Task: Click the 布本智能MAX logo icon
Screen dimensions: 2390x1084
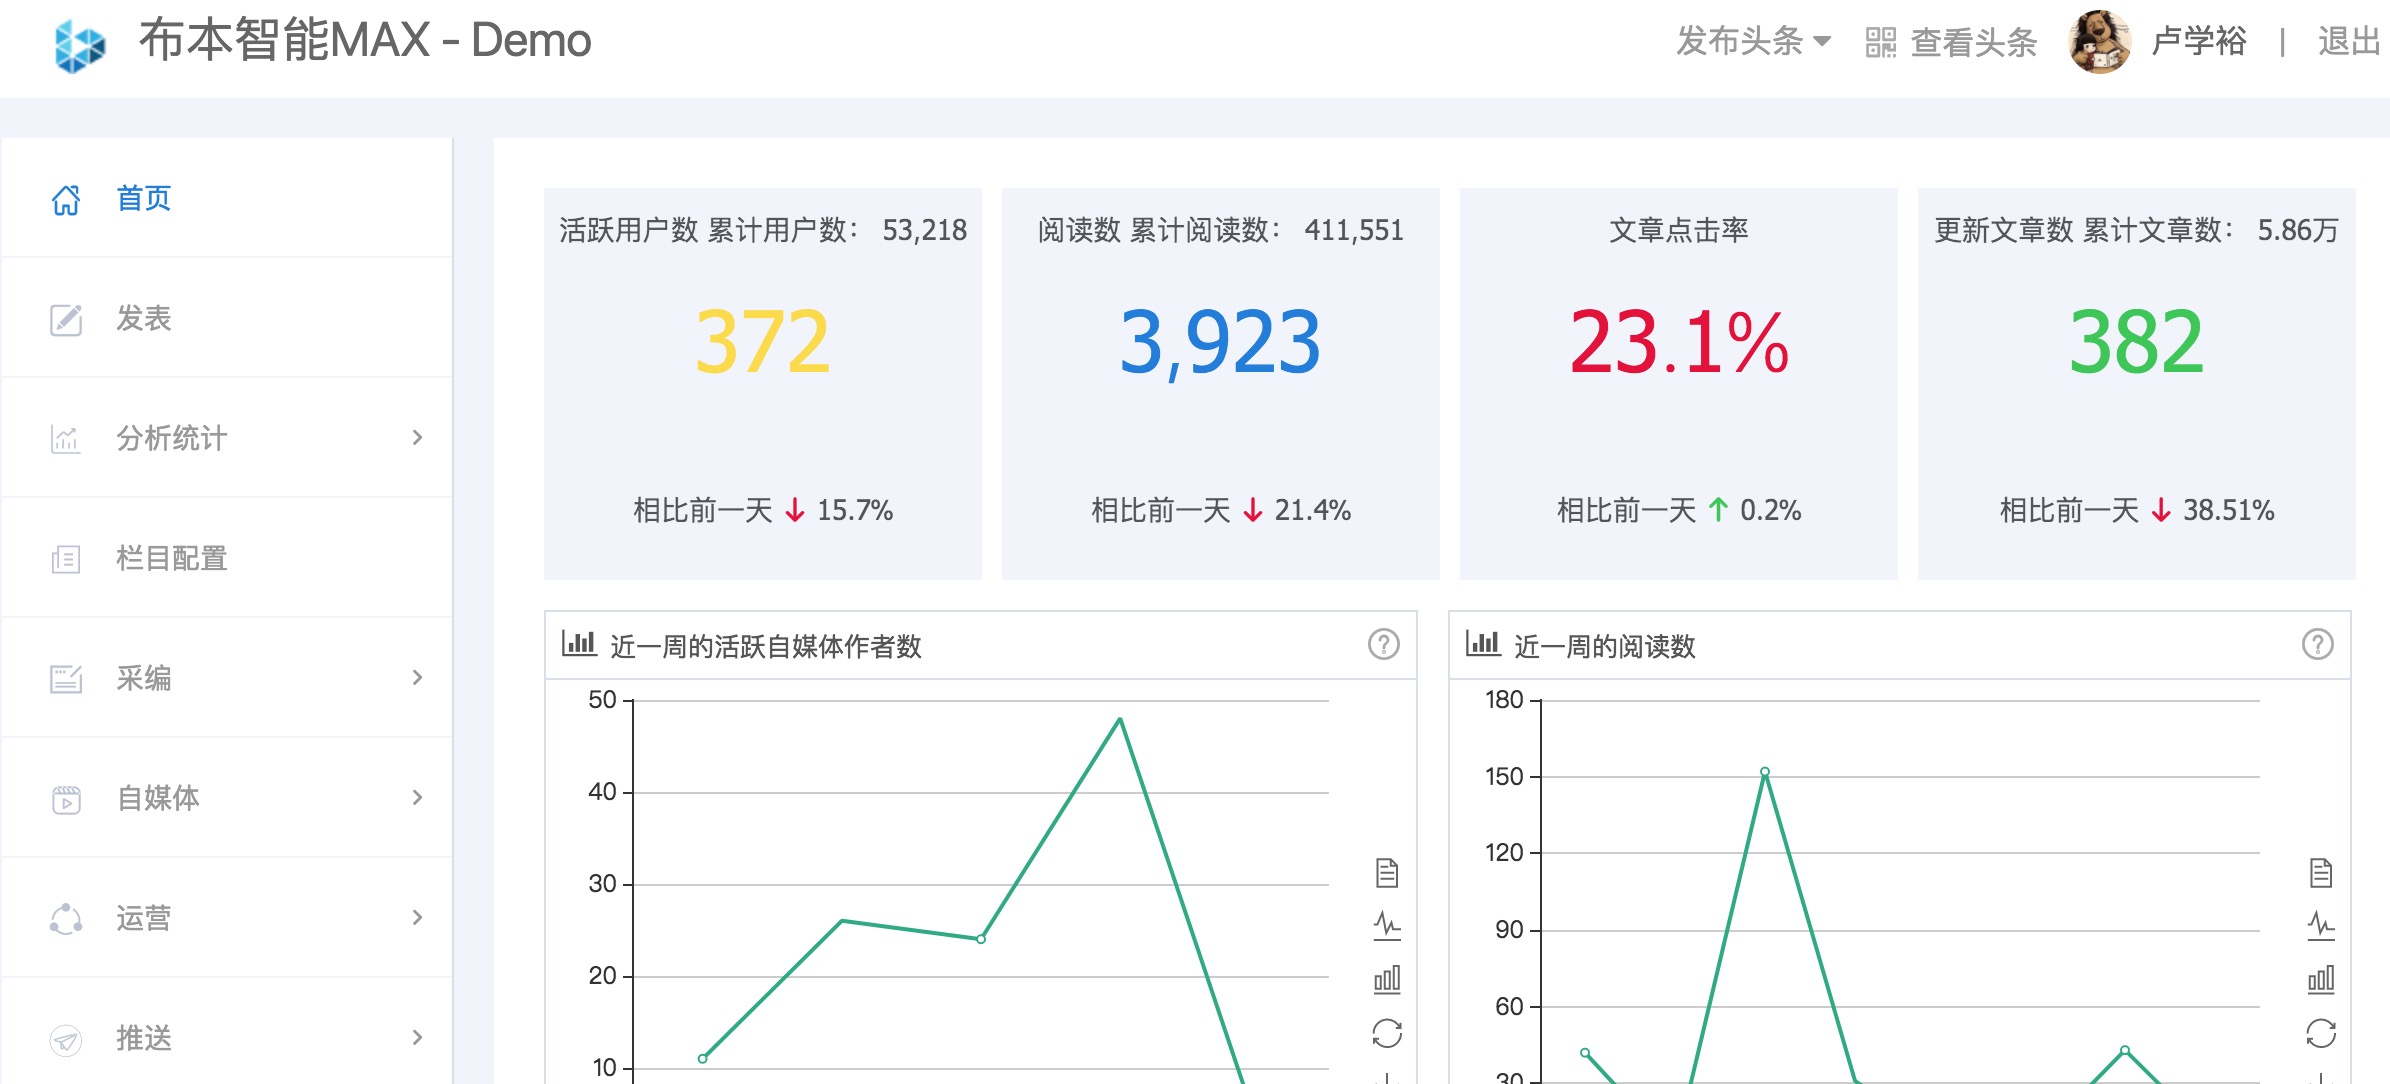Action: (x=80, y=45)
